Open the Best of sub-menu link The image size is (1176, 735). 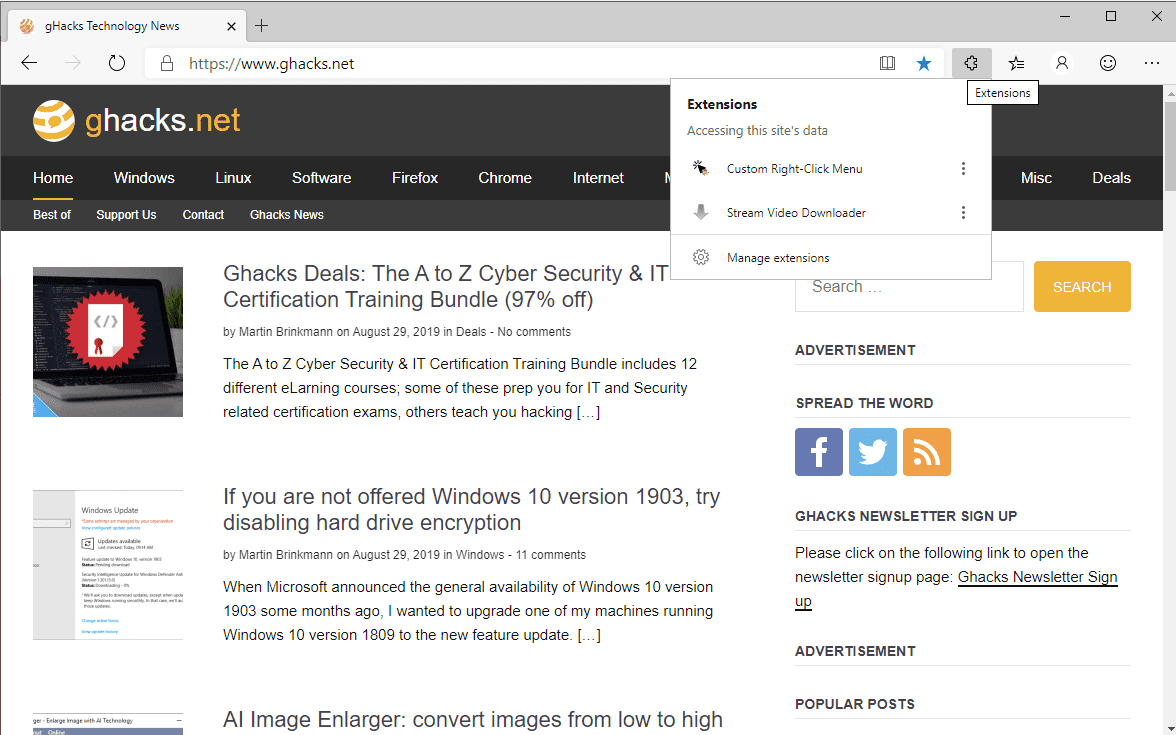point(52,214)
